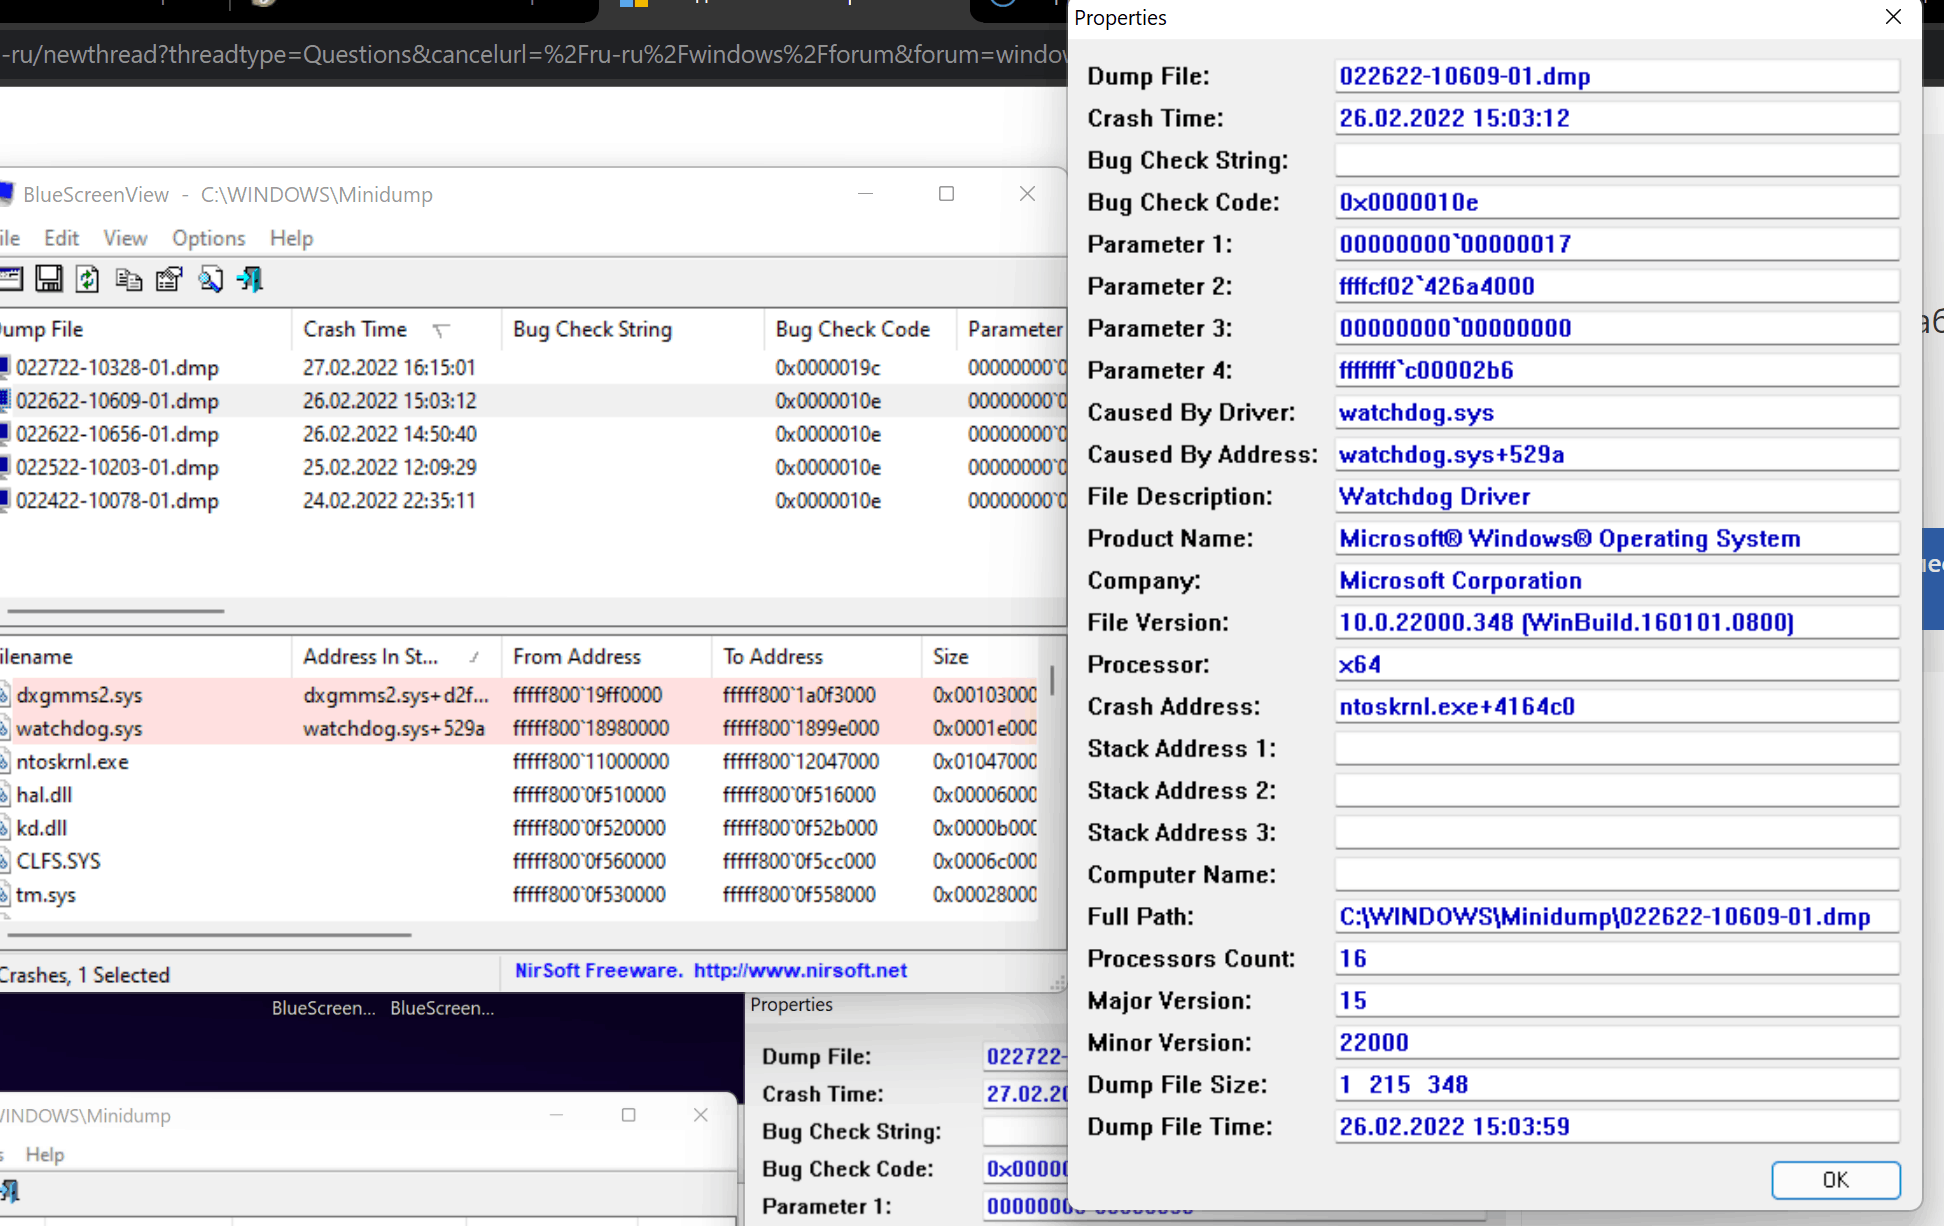Screen dimensions: 1944x1226
Task: Click the Find magnifier toolbar icon
Action: [210, 279]
